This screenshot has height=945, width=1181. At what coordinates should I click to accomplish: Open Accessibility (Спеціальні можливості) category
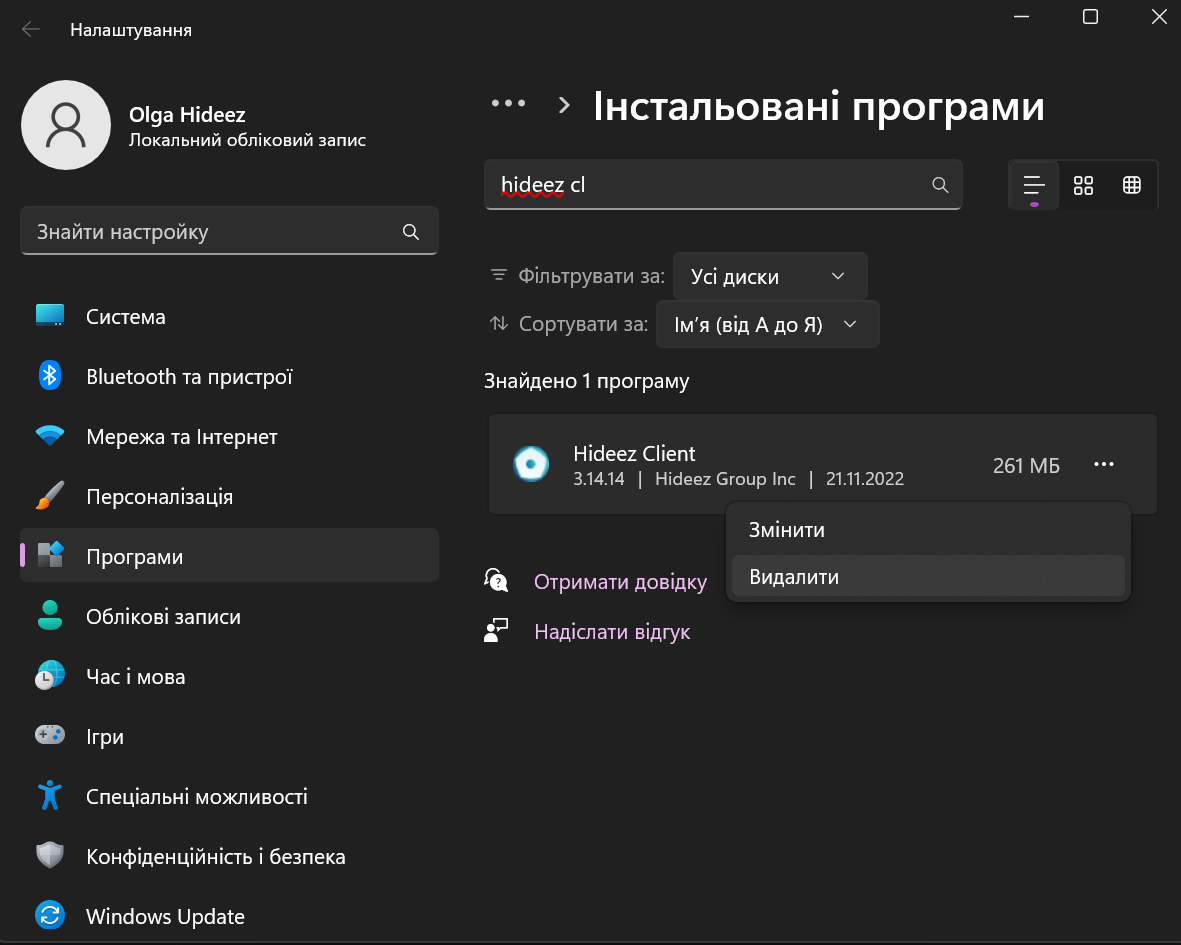(229, 796)
